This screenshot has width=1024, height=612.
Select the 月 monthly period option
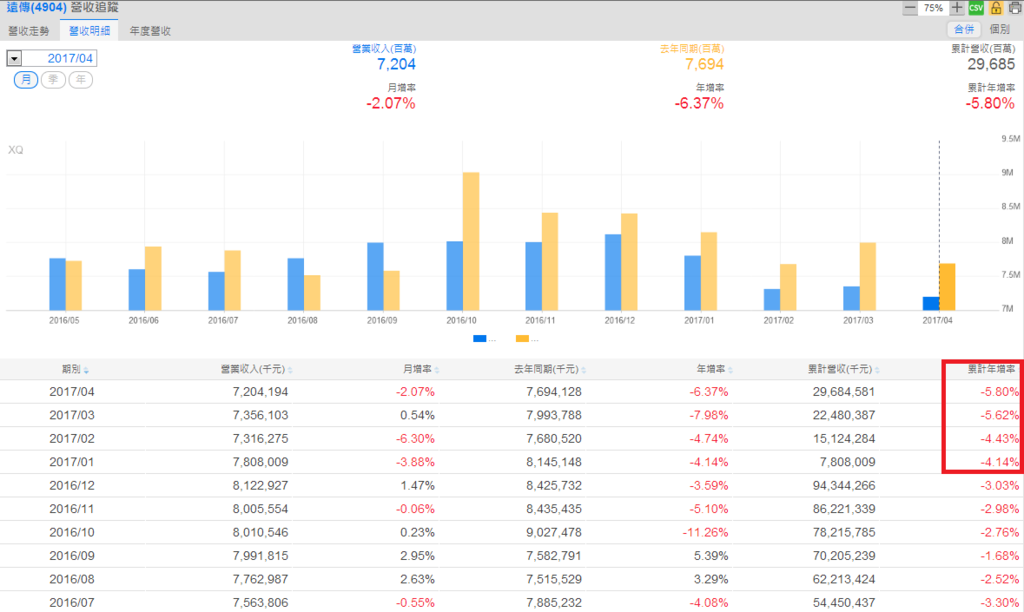(26, 80)
